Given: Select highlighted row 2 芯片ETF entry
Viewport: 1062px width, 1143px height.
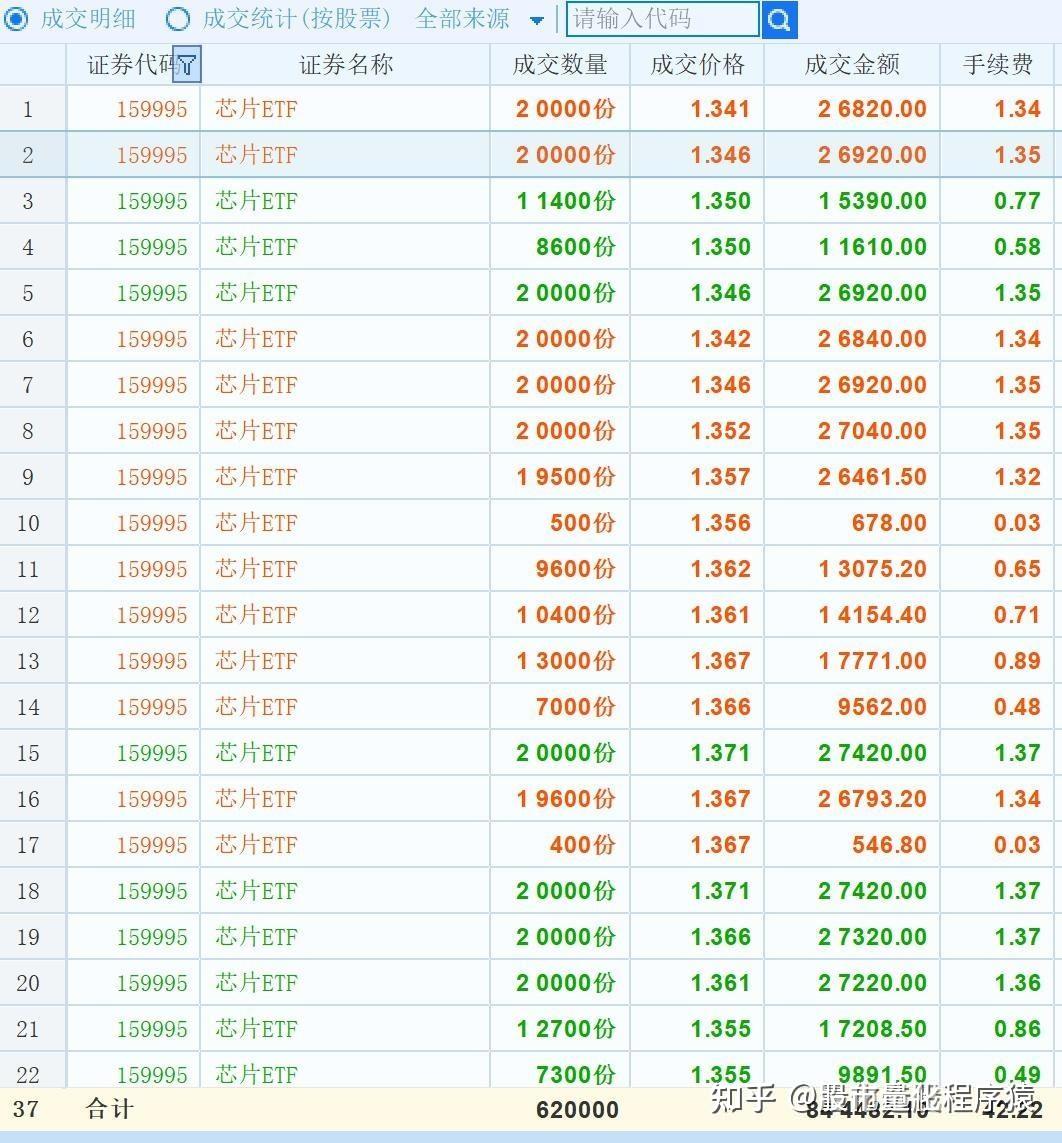Looking at the screenshot, I should click(x=256, y=155).
